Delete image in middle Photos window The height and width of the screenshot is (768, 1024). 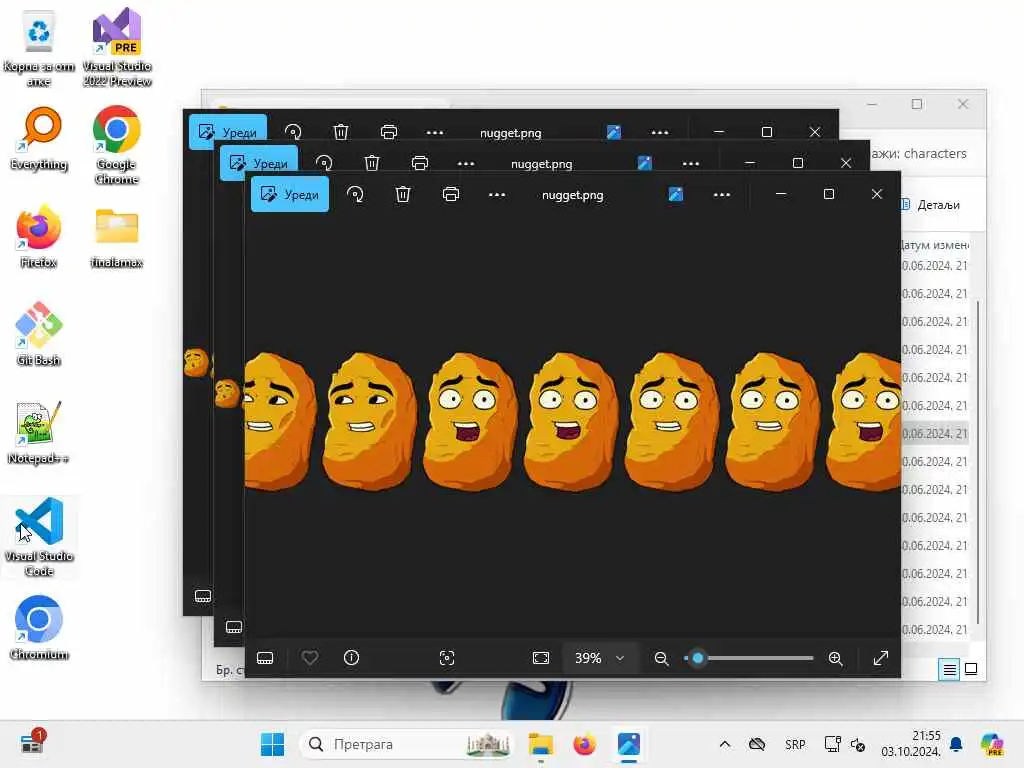[x=372, y=163]
